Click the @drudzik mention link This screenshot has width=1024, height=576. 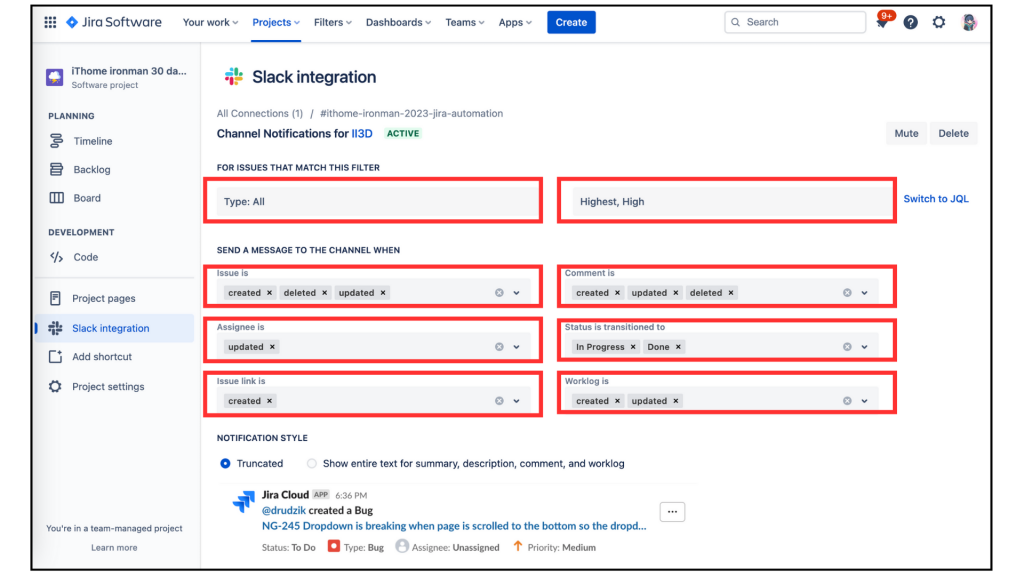pyautogui.click(x=283, y=510)
